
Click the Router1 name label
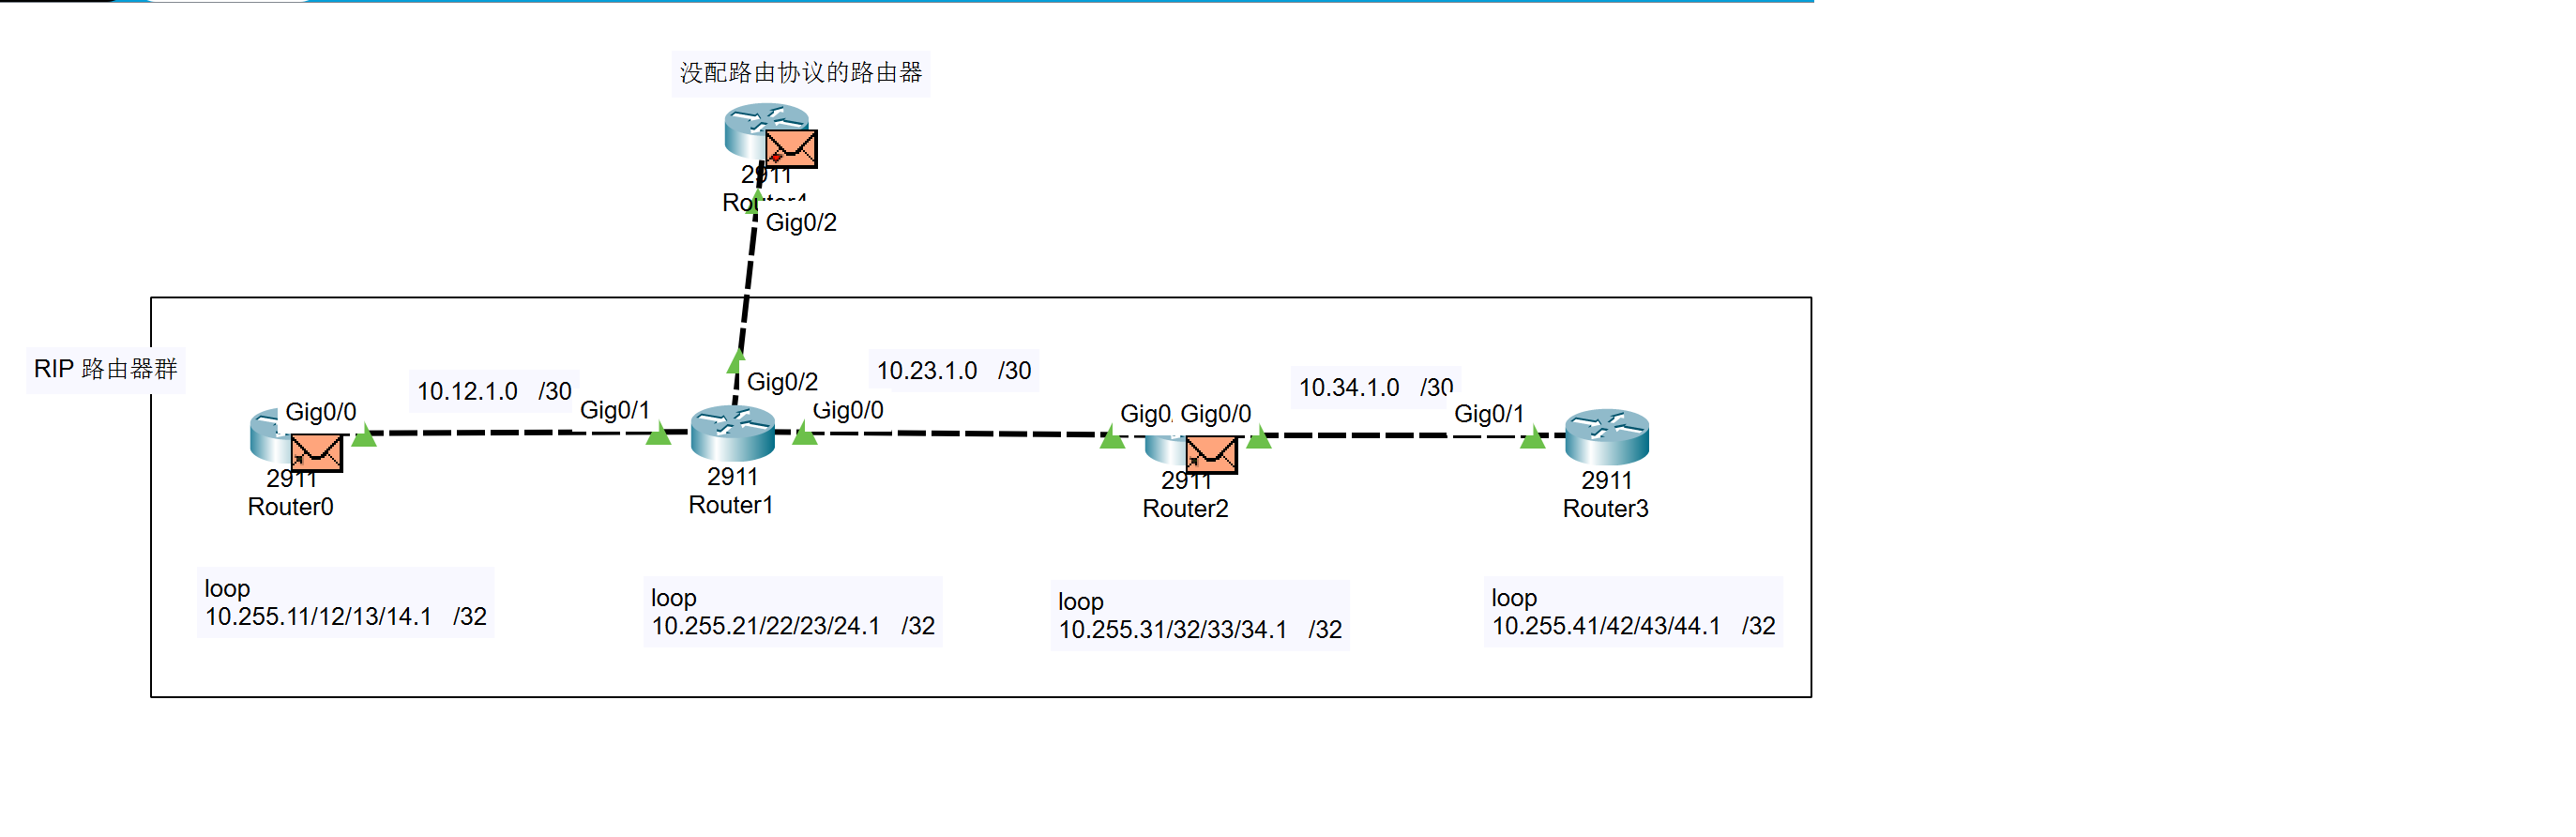(731, 505)
